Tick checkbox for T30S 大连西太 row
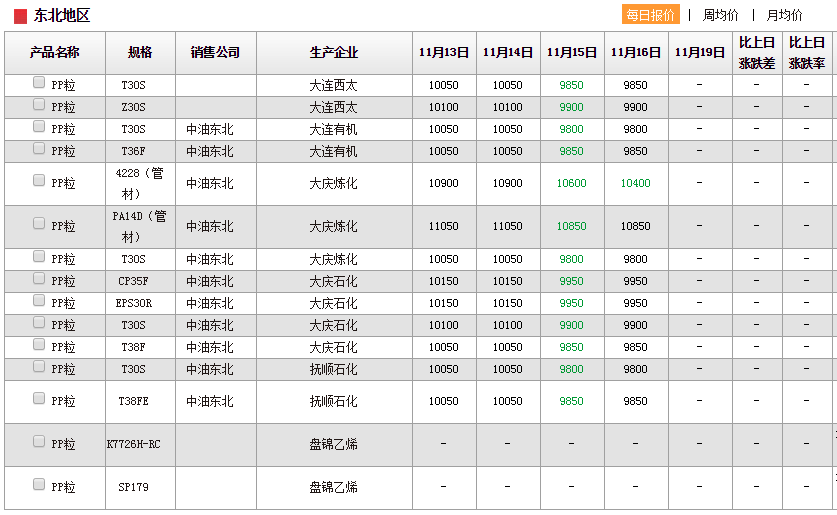837x515 pixels. [x=38, y=82]
